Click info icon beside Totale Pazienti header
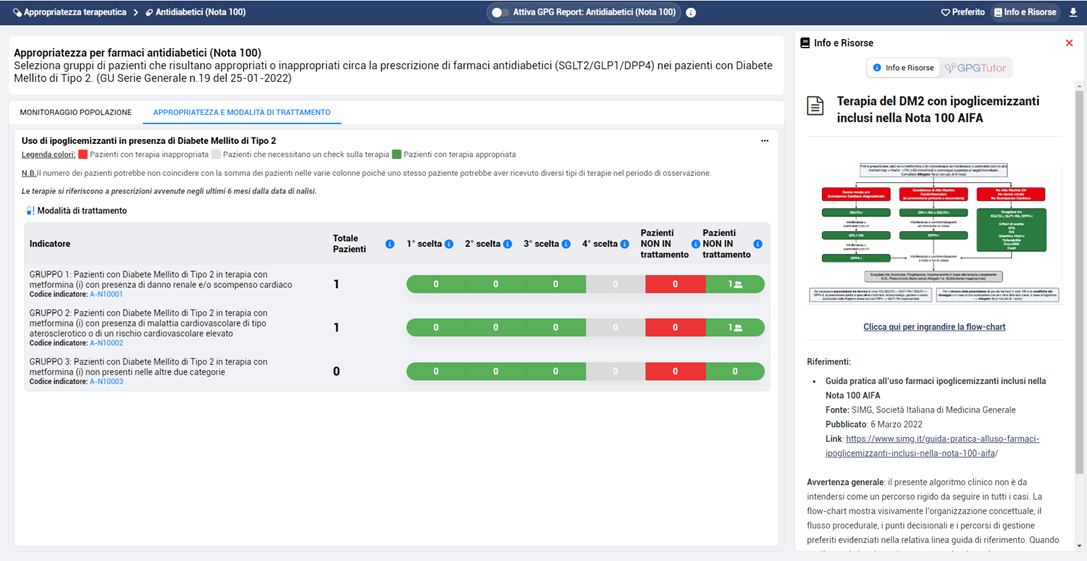The height and width of the screenshot is (561, 1087). (x=390, y=244)
